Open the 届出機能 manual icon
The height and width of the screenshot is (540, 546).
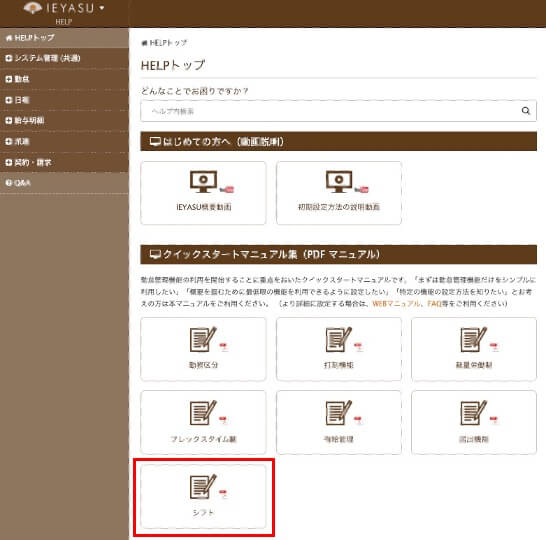coord(474,413)
